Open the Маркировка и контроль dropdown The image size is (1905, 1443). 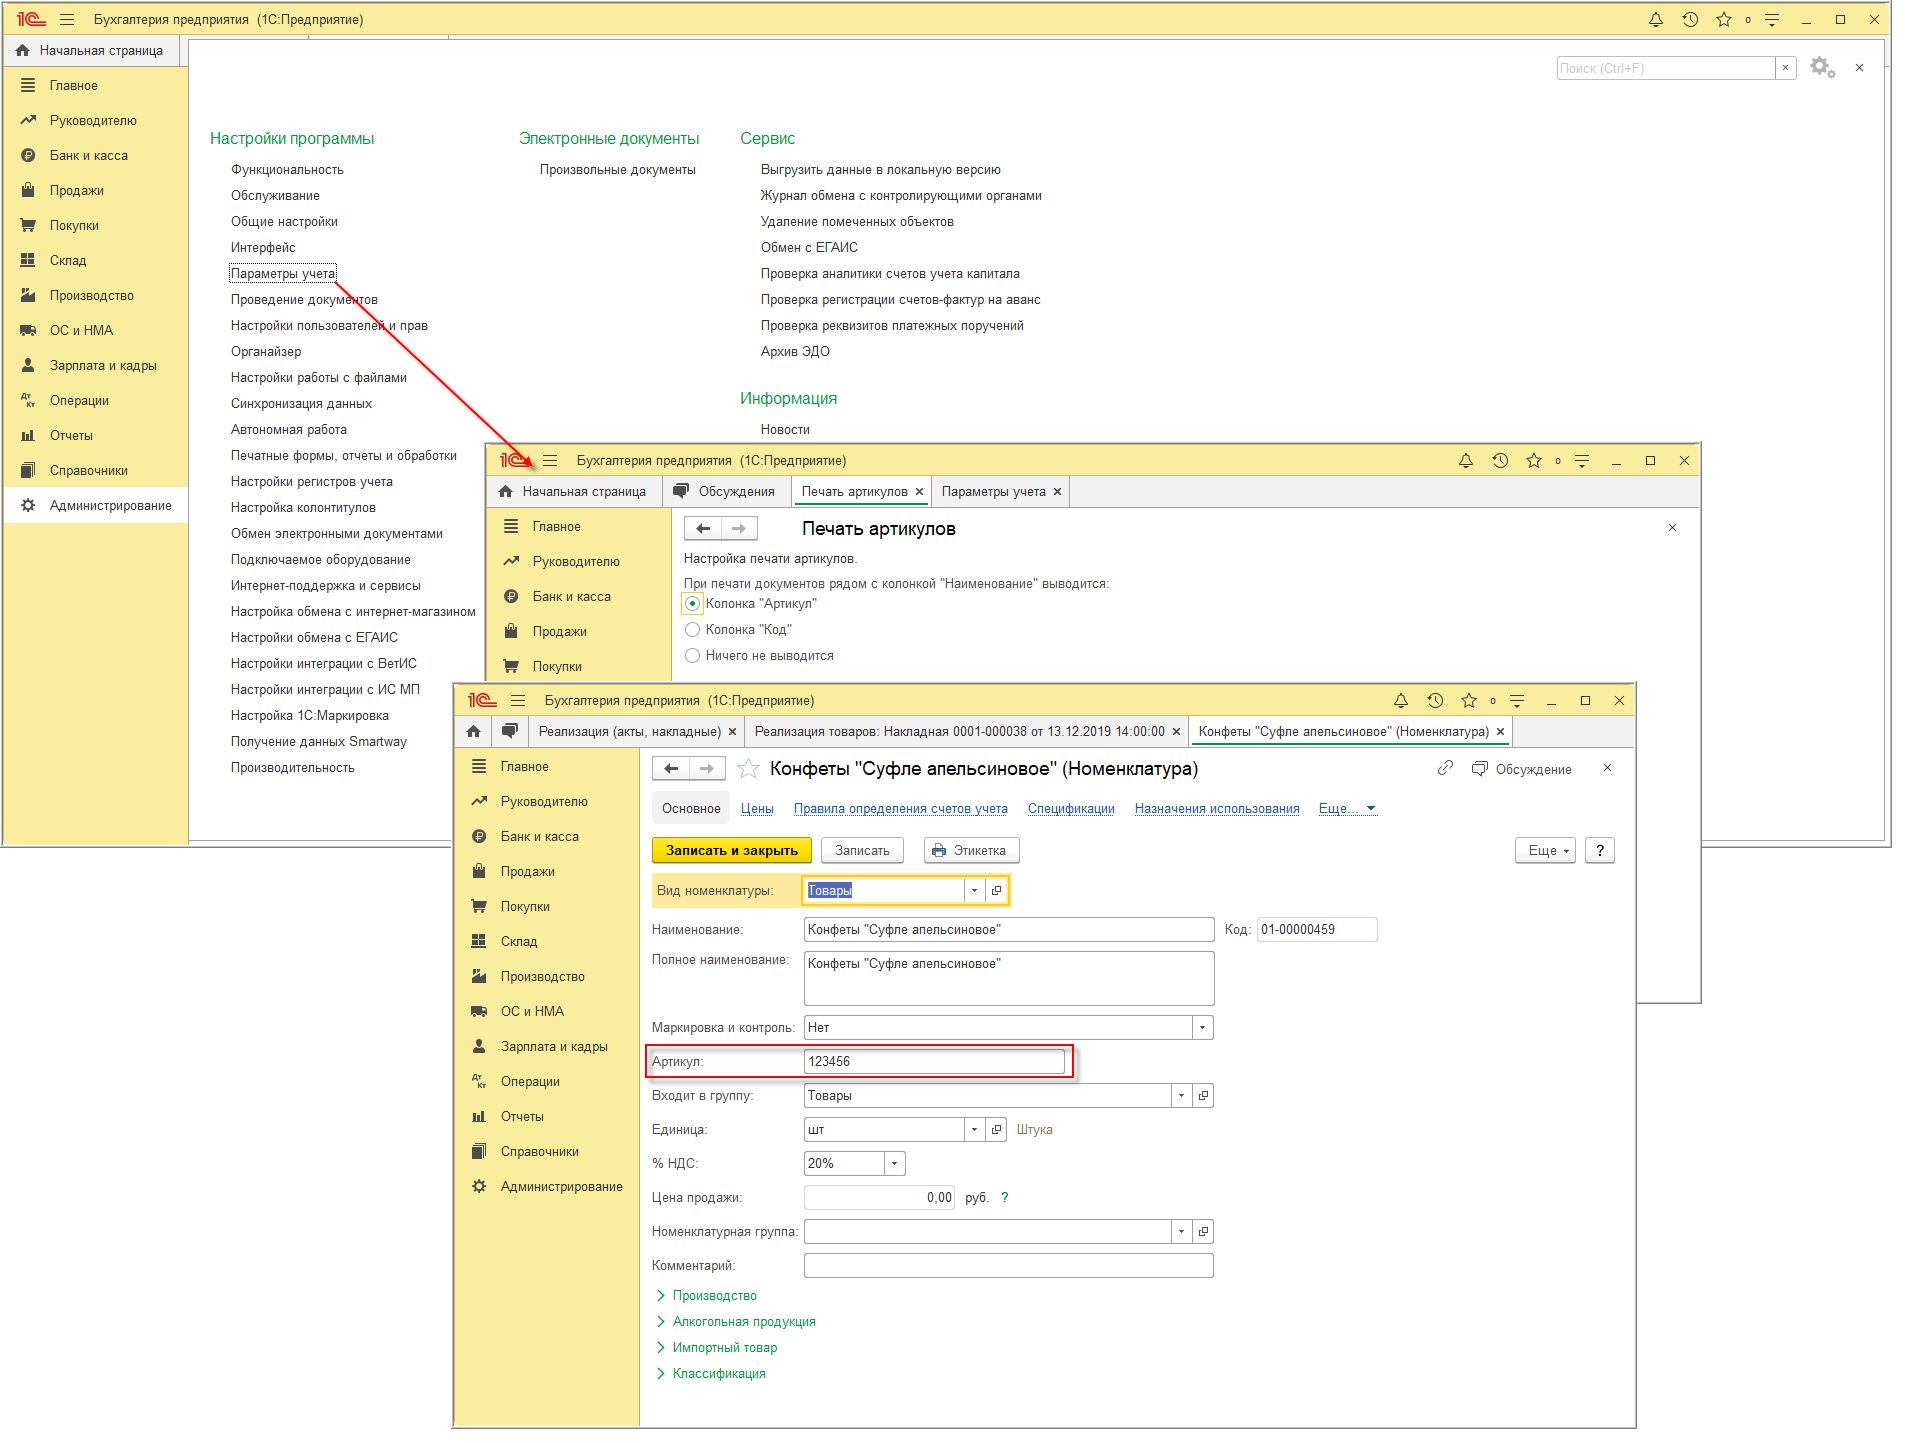[x=1203, y=1028]
